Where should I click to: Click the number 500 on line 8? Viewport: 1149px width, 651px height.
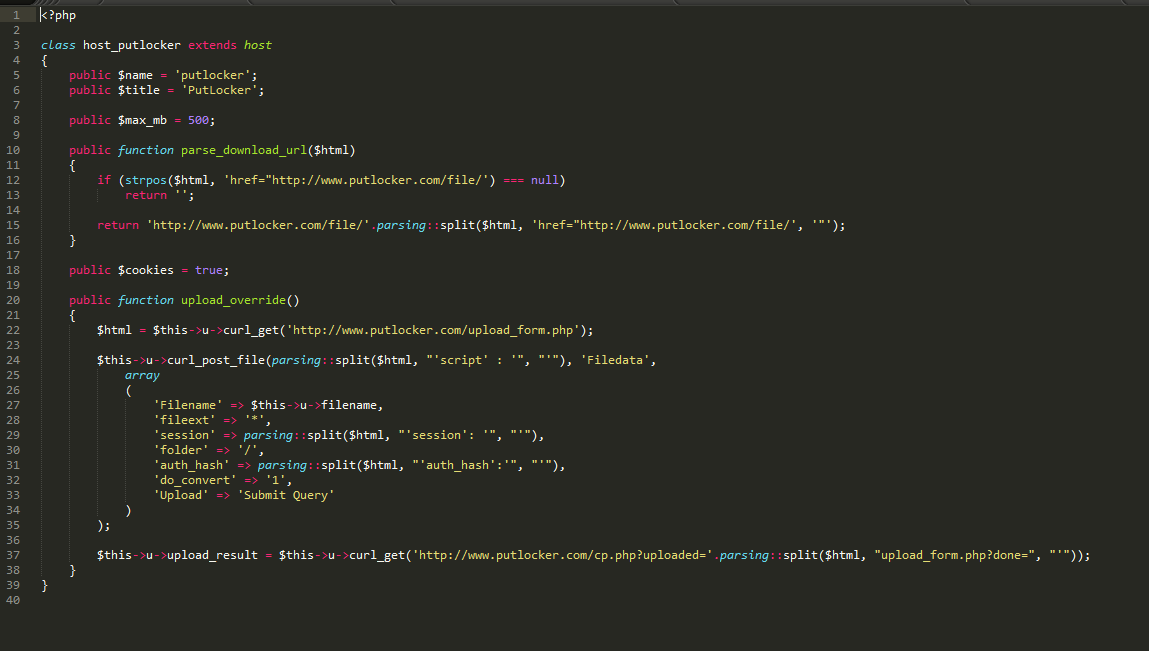coord(198,120)
